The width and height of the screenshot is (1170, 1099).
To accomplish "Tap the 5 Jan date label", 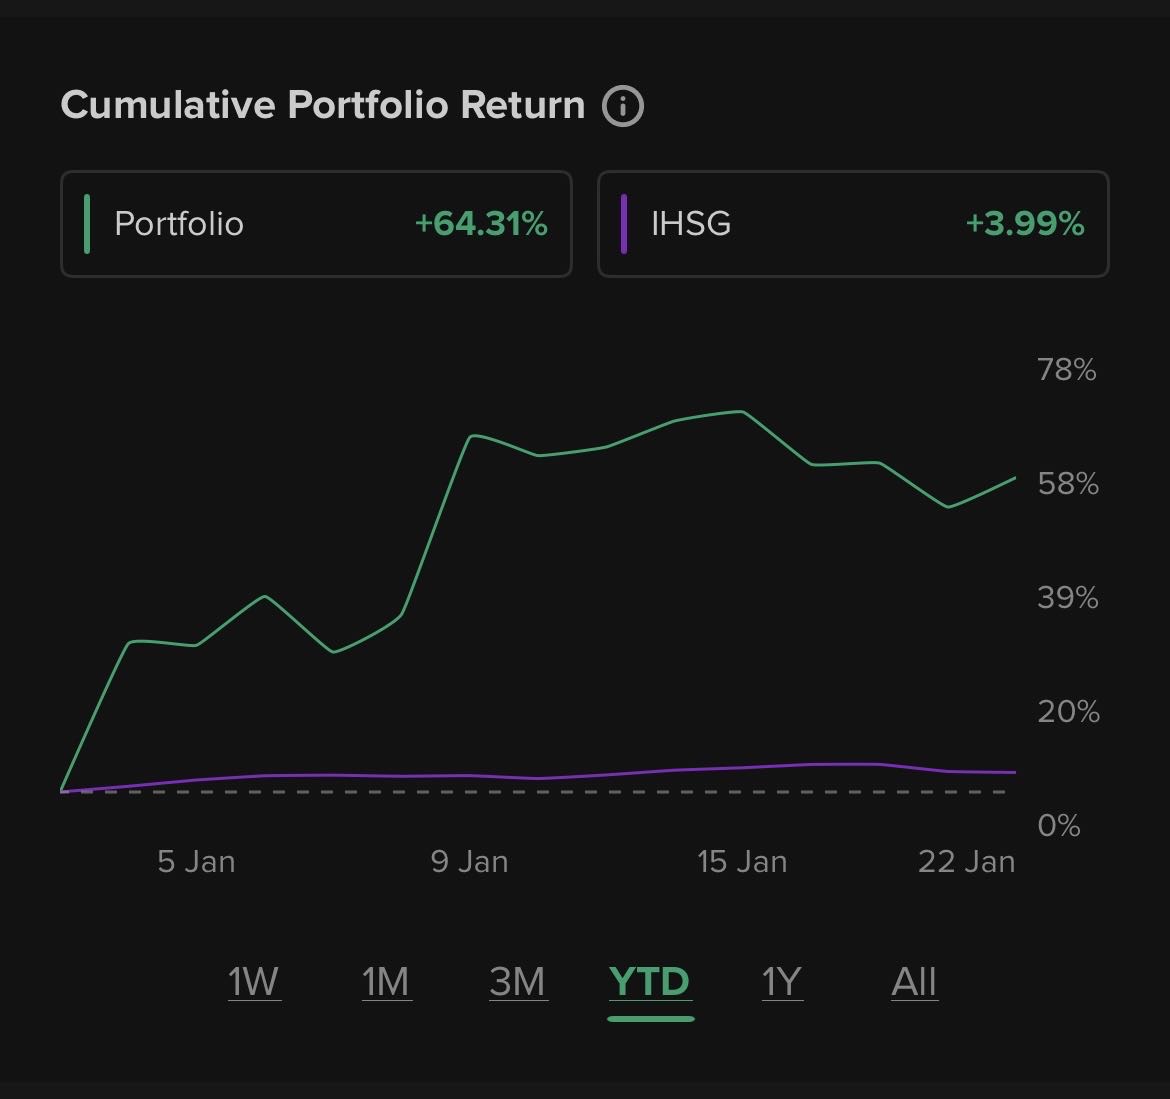I will (196, 861).
